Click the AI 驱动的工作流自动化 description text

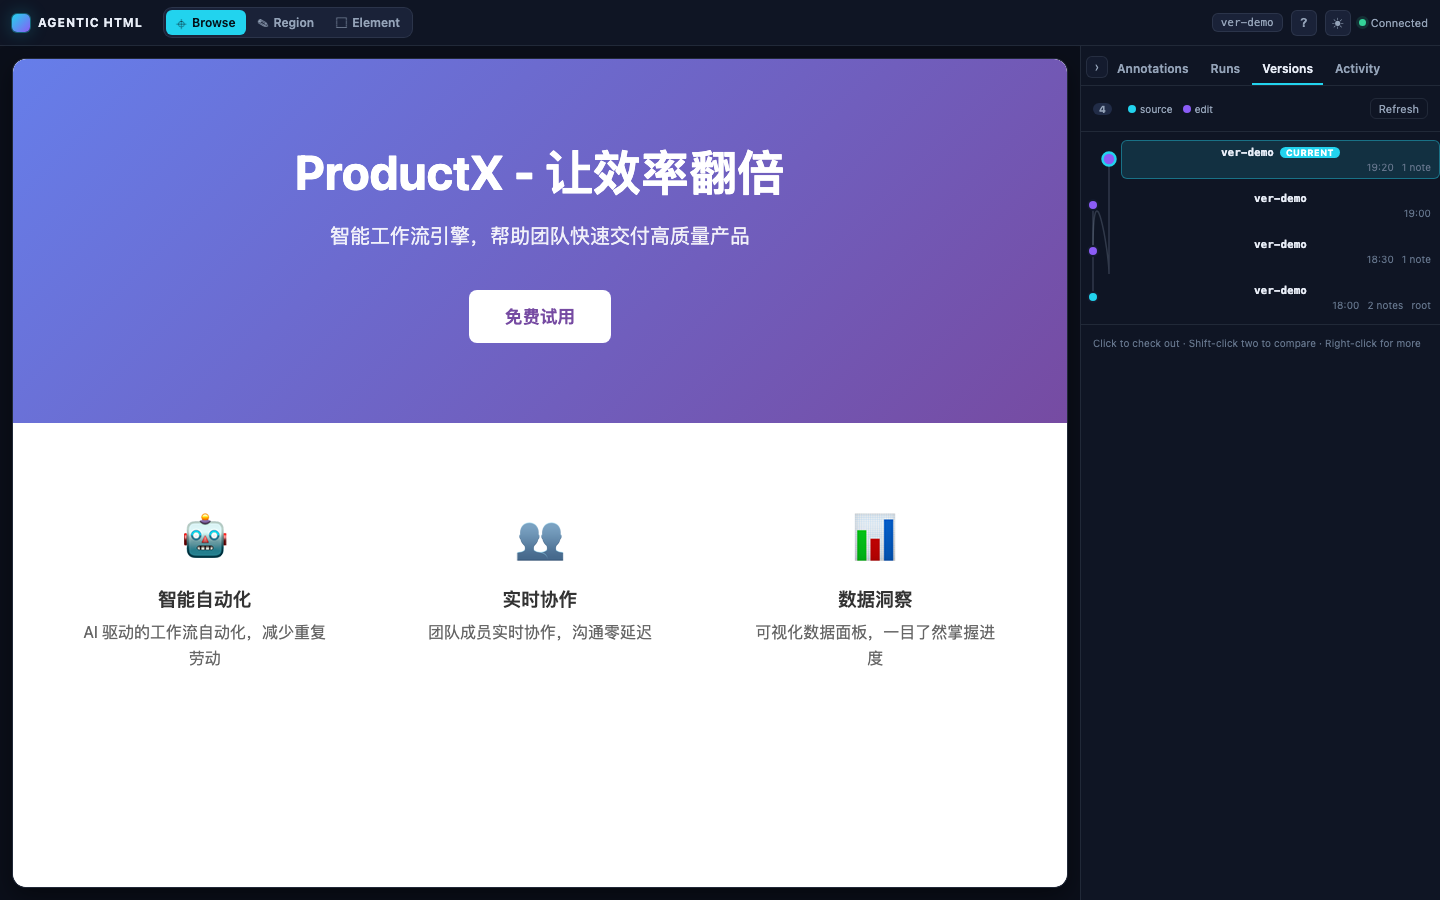[205, 645]
